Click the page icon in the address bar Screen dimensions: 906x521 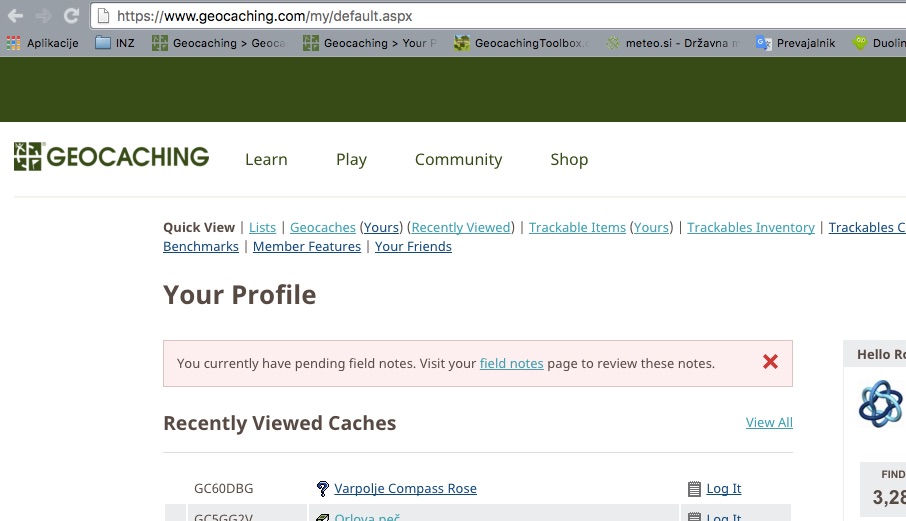(x=103, y=16)
